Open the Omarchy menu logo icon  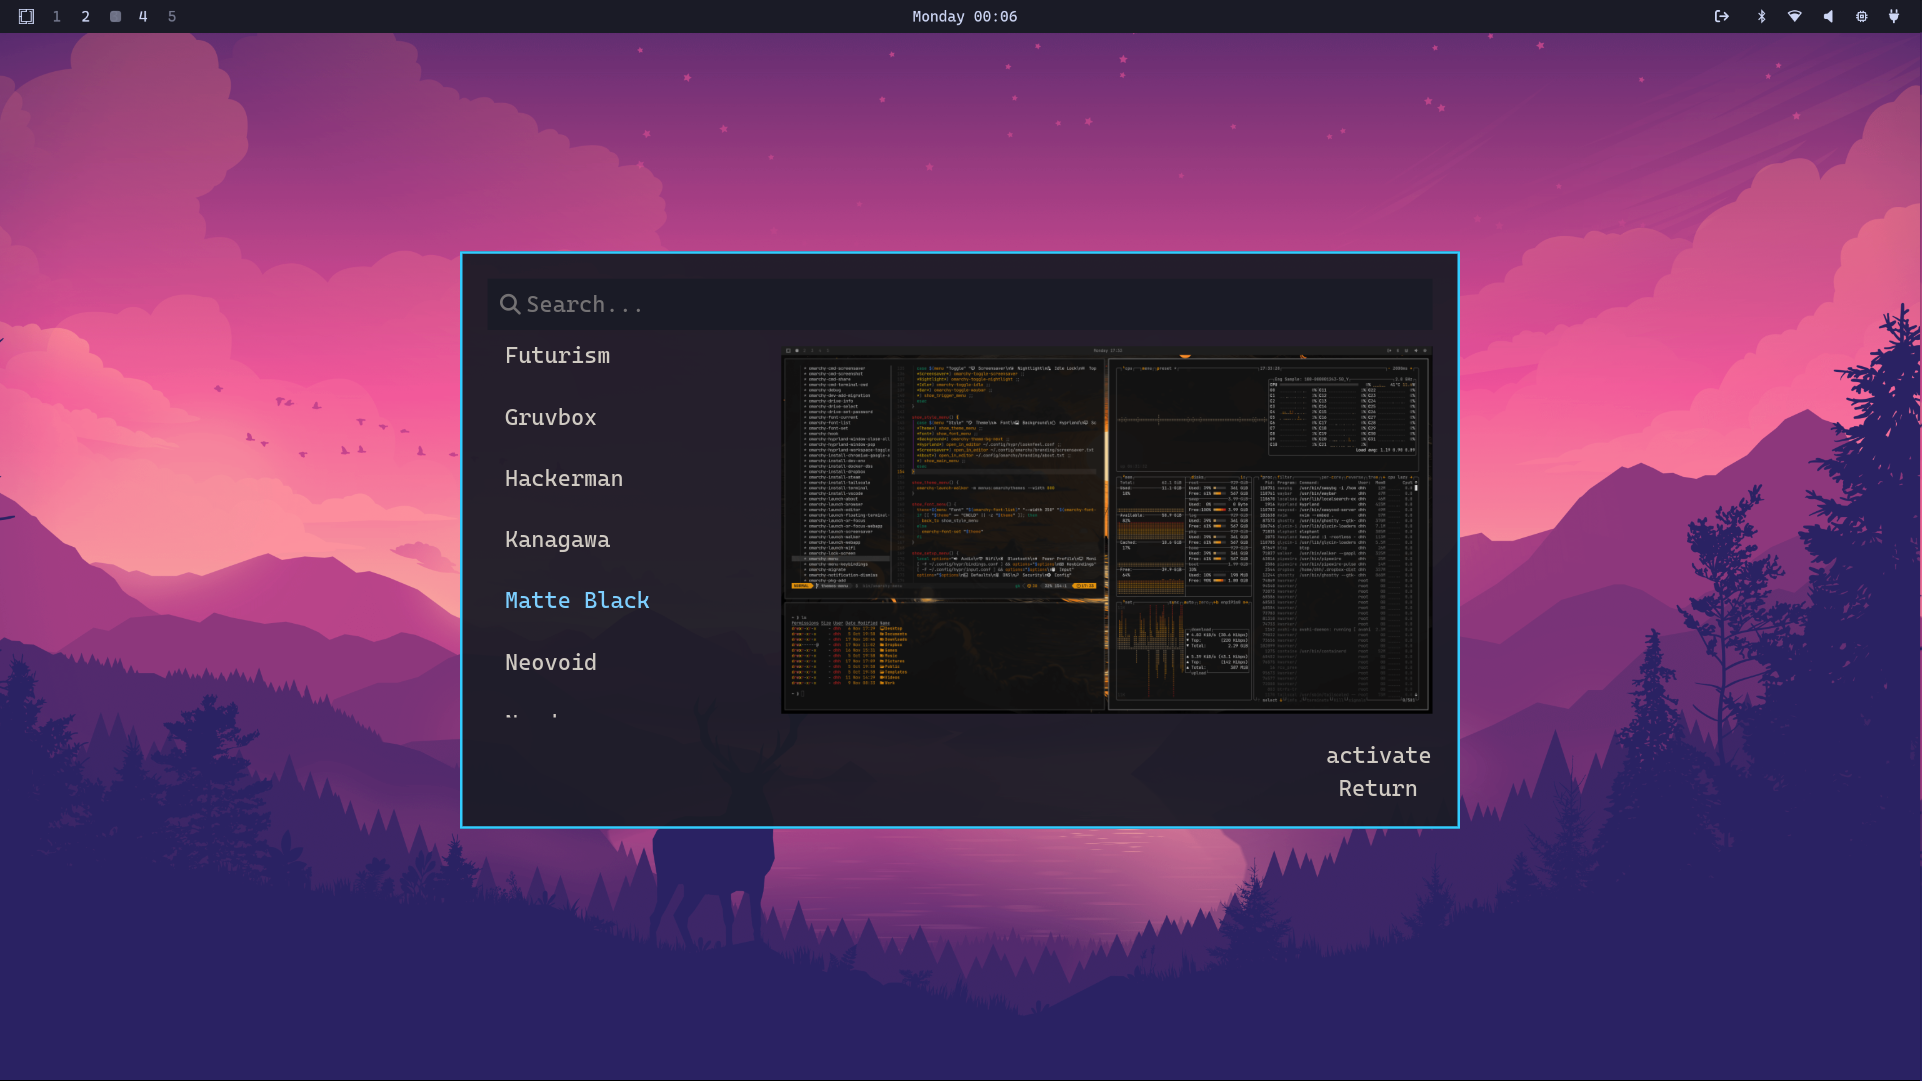click(27, 16)
